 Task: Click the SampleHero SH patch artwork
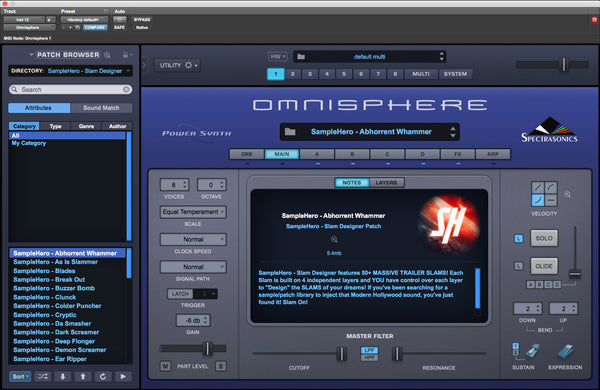click(x=449, y=225)
